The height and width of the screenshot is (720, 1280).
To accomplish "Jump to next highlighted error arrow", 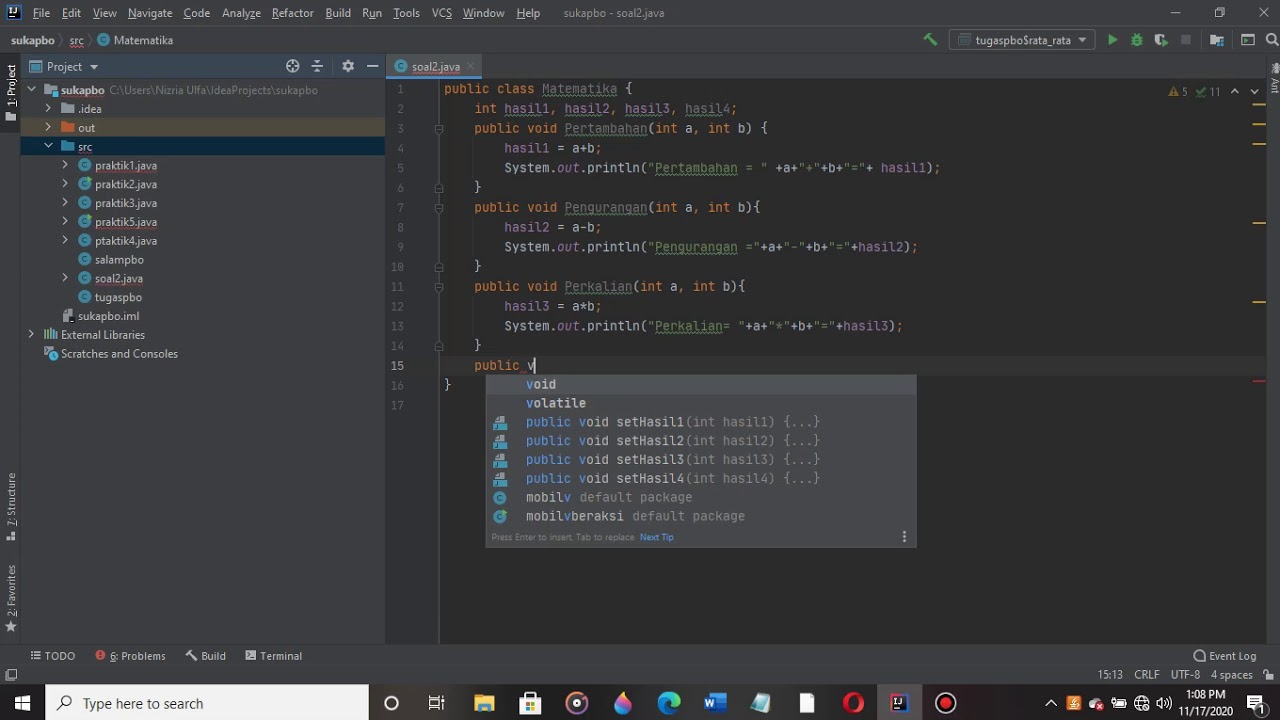I will (1254, 91).
